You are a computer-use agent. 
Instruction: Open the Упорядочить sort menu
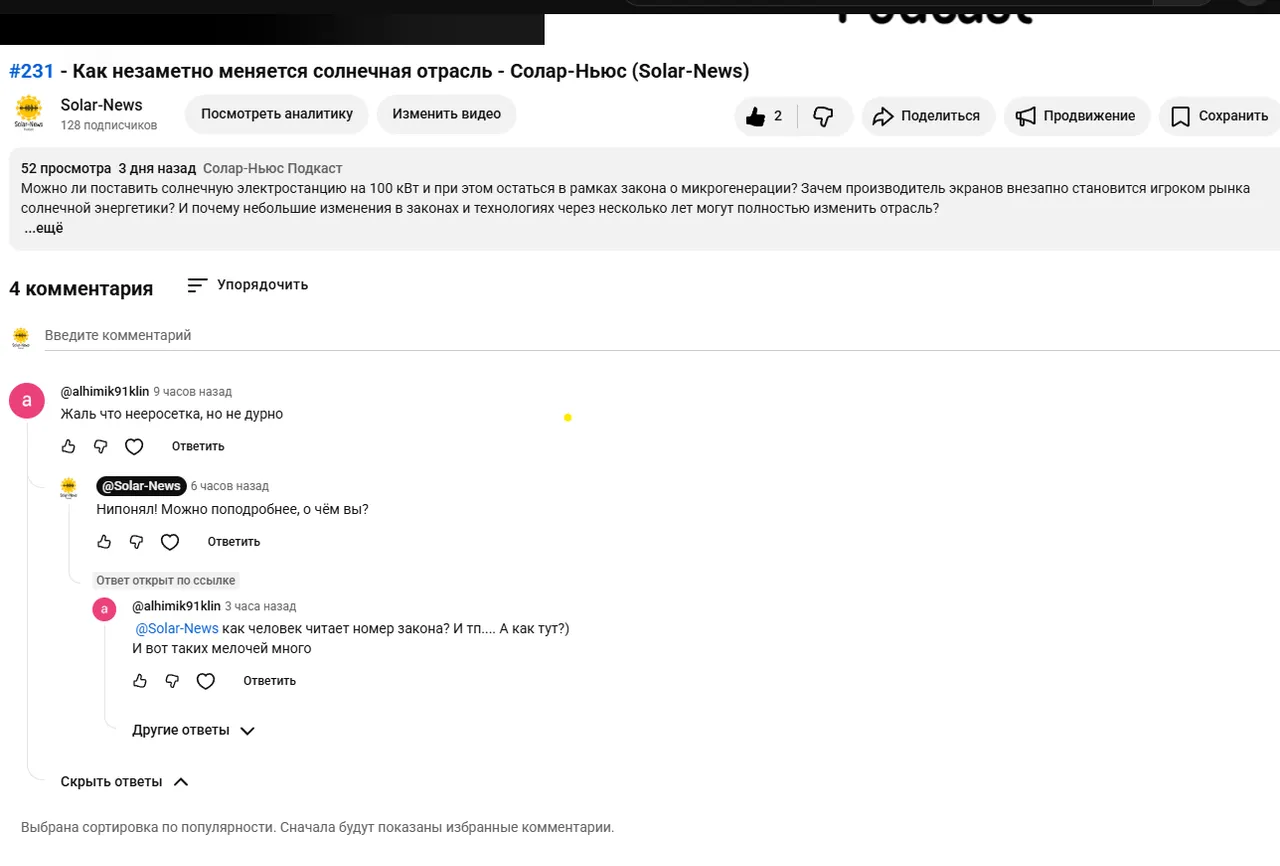click(248, 285)
